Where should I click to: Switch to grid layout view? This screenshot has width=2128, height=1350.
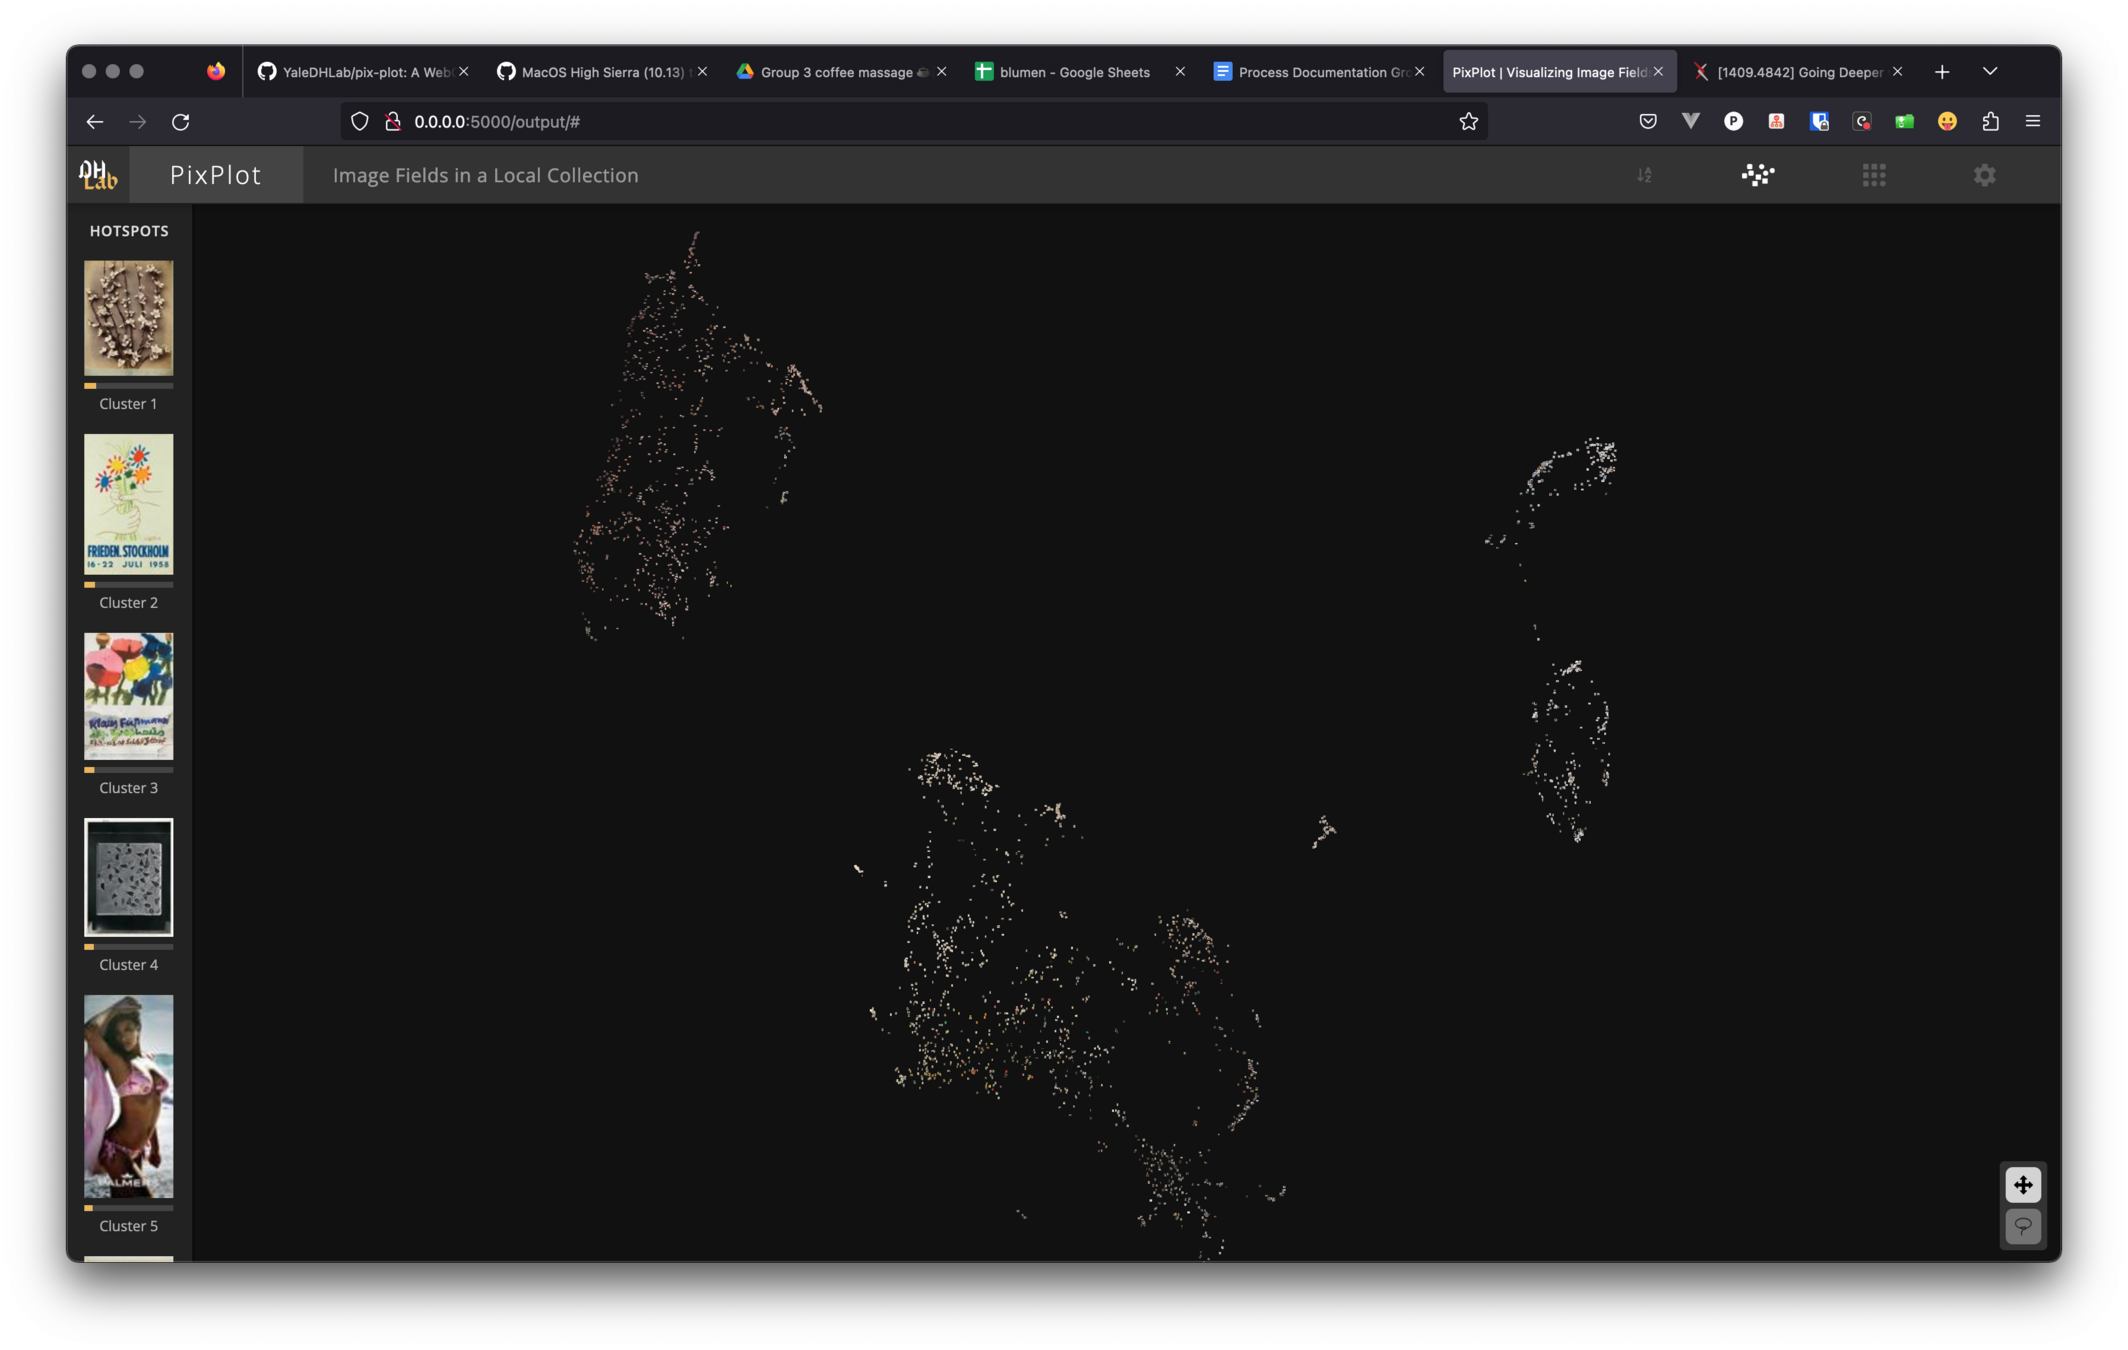1874,176
